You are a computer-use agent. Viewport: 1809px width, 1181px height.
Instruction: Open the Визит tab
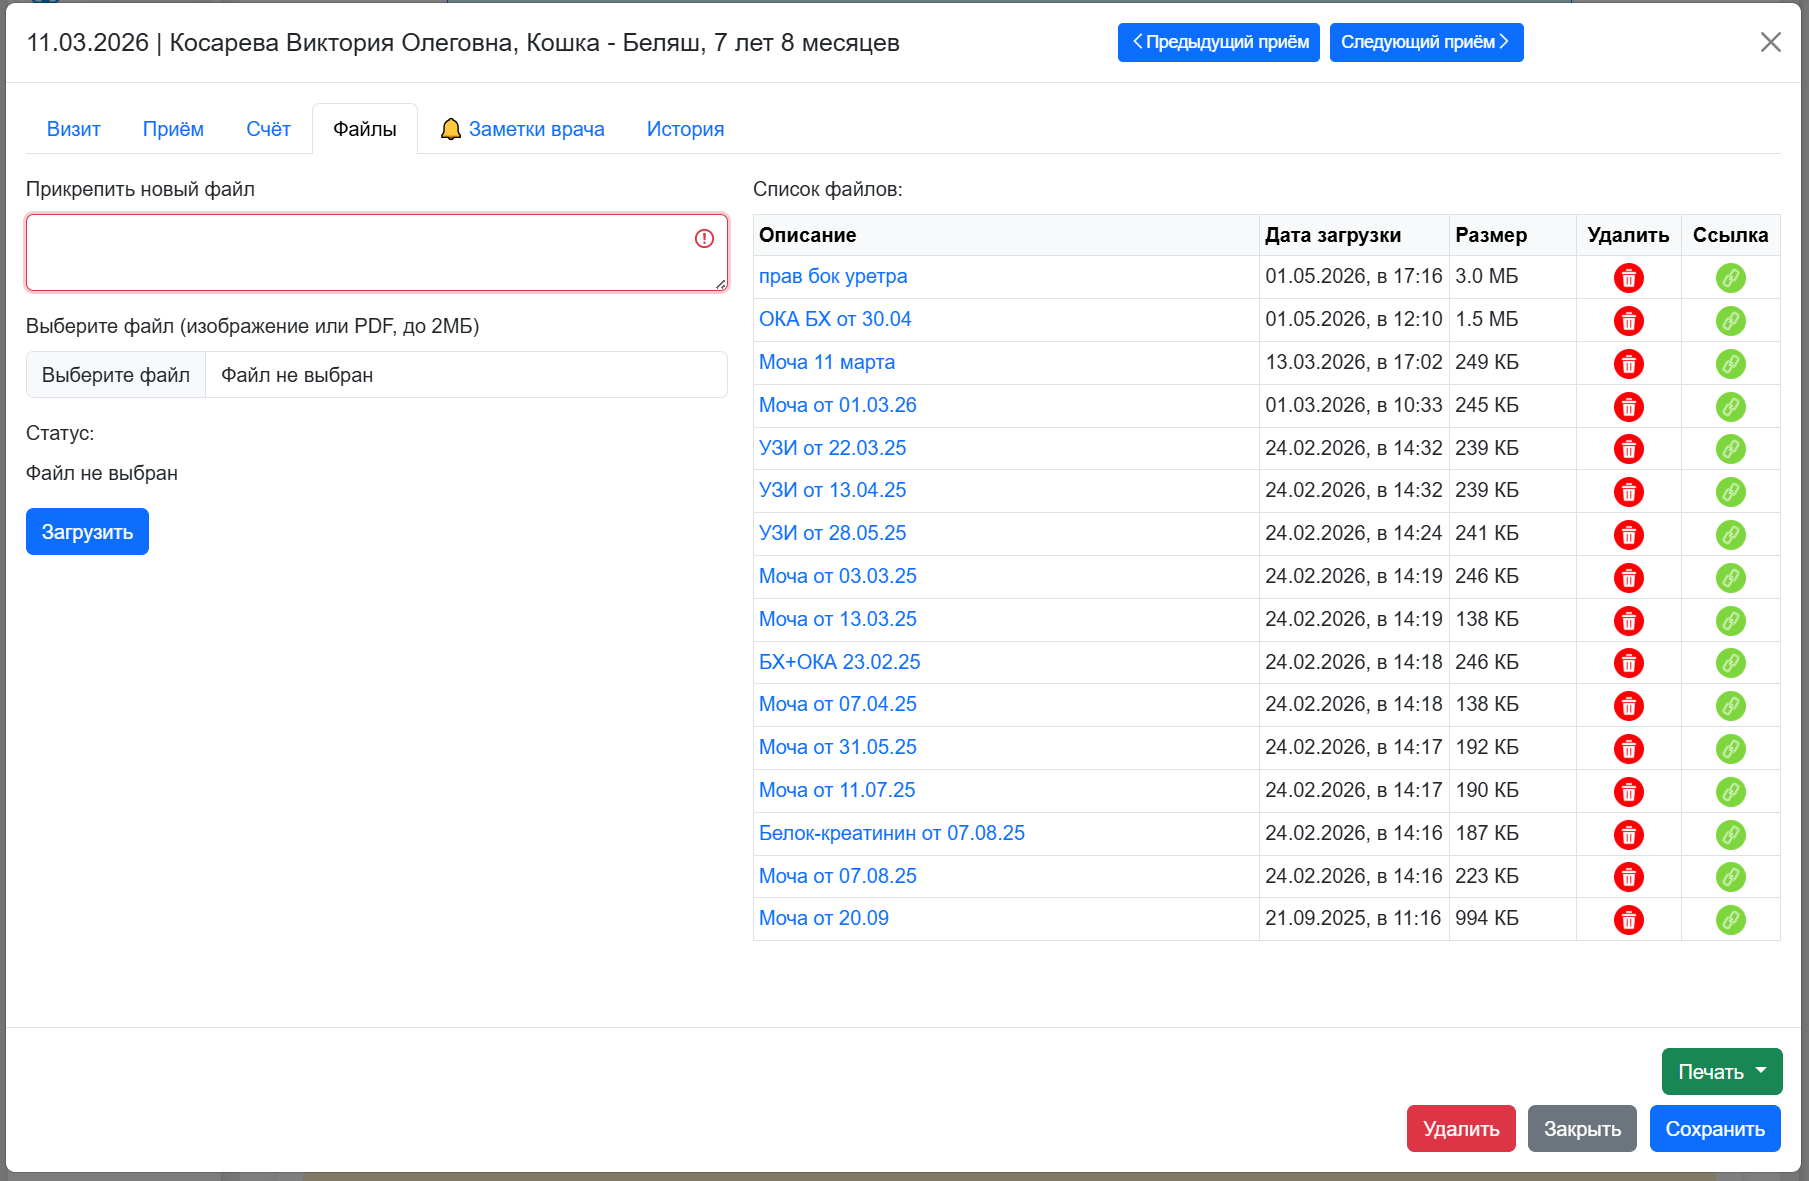pos(73,129)
